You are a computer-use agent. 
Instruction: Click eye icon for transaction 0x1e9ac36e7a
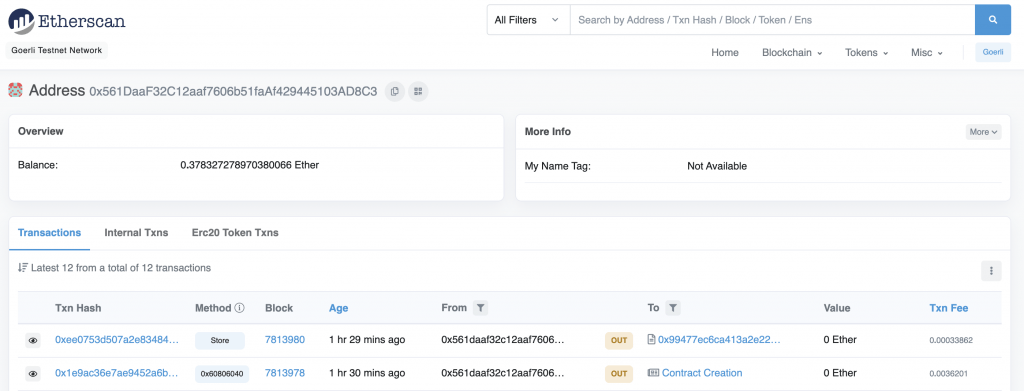coord(33,373)
